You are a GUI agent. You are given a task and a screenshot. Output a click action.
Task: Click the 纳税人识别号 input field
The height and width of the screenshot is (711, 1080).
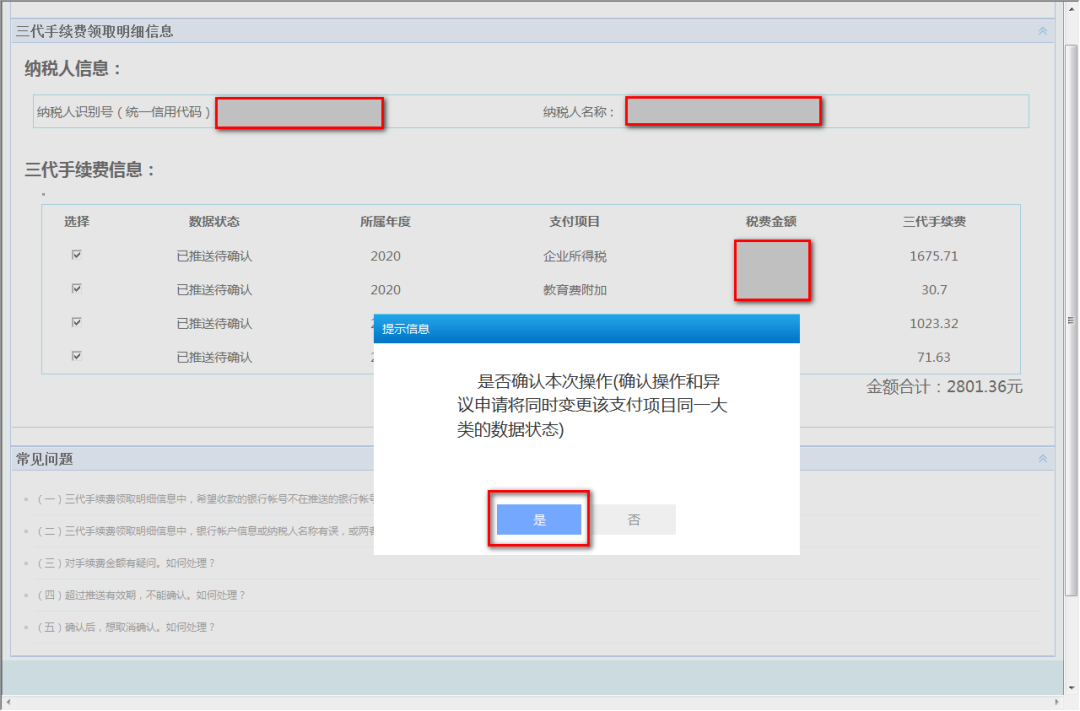[x=300, y=111]
